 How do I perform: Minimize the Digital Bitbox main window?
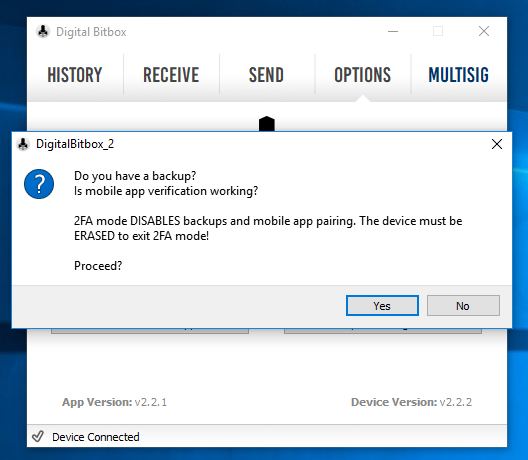point(393,31)
